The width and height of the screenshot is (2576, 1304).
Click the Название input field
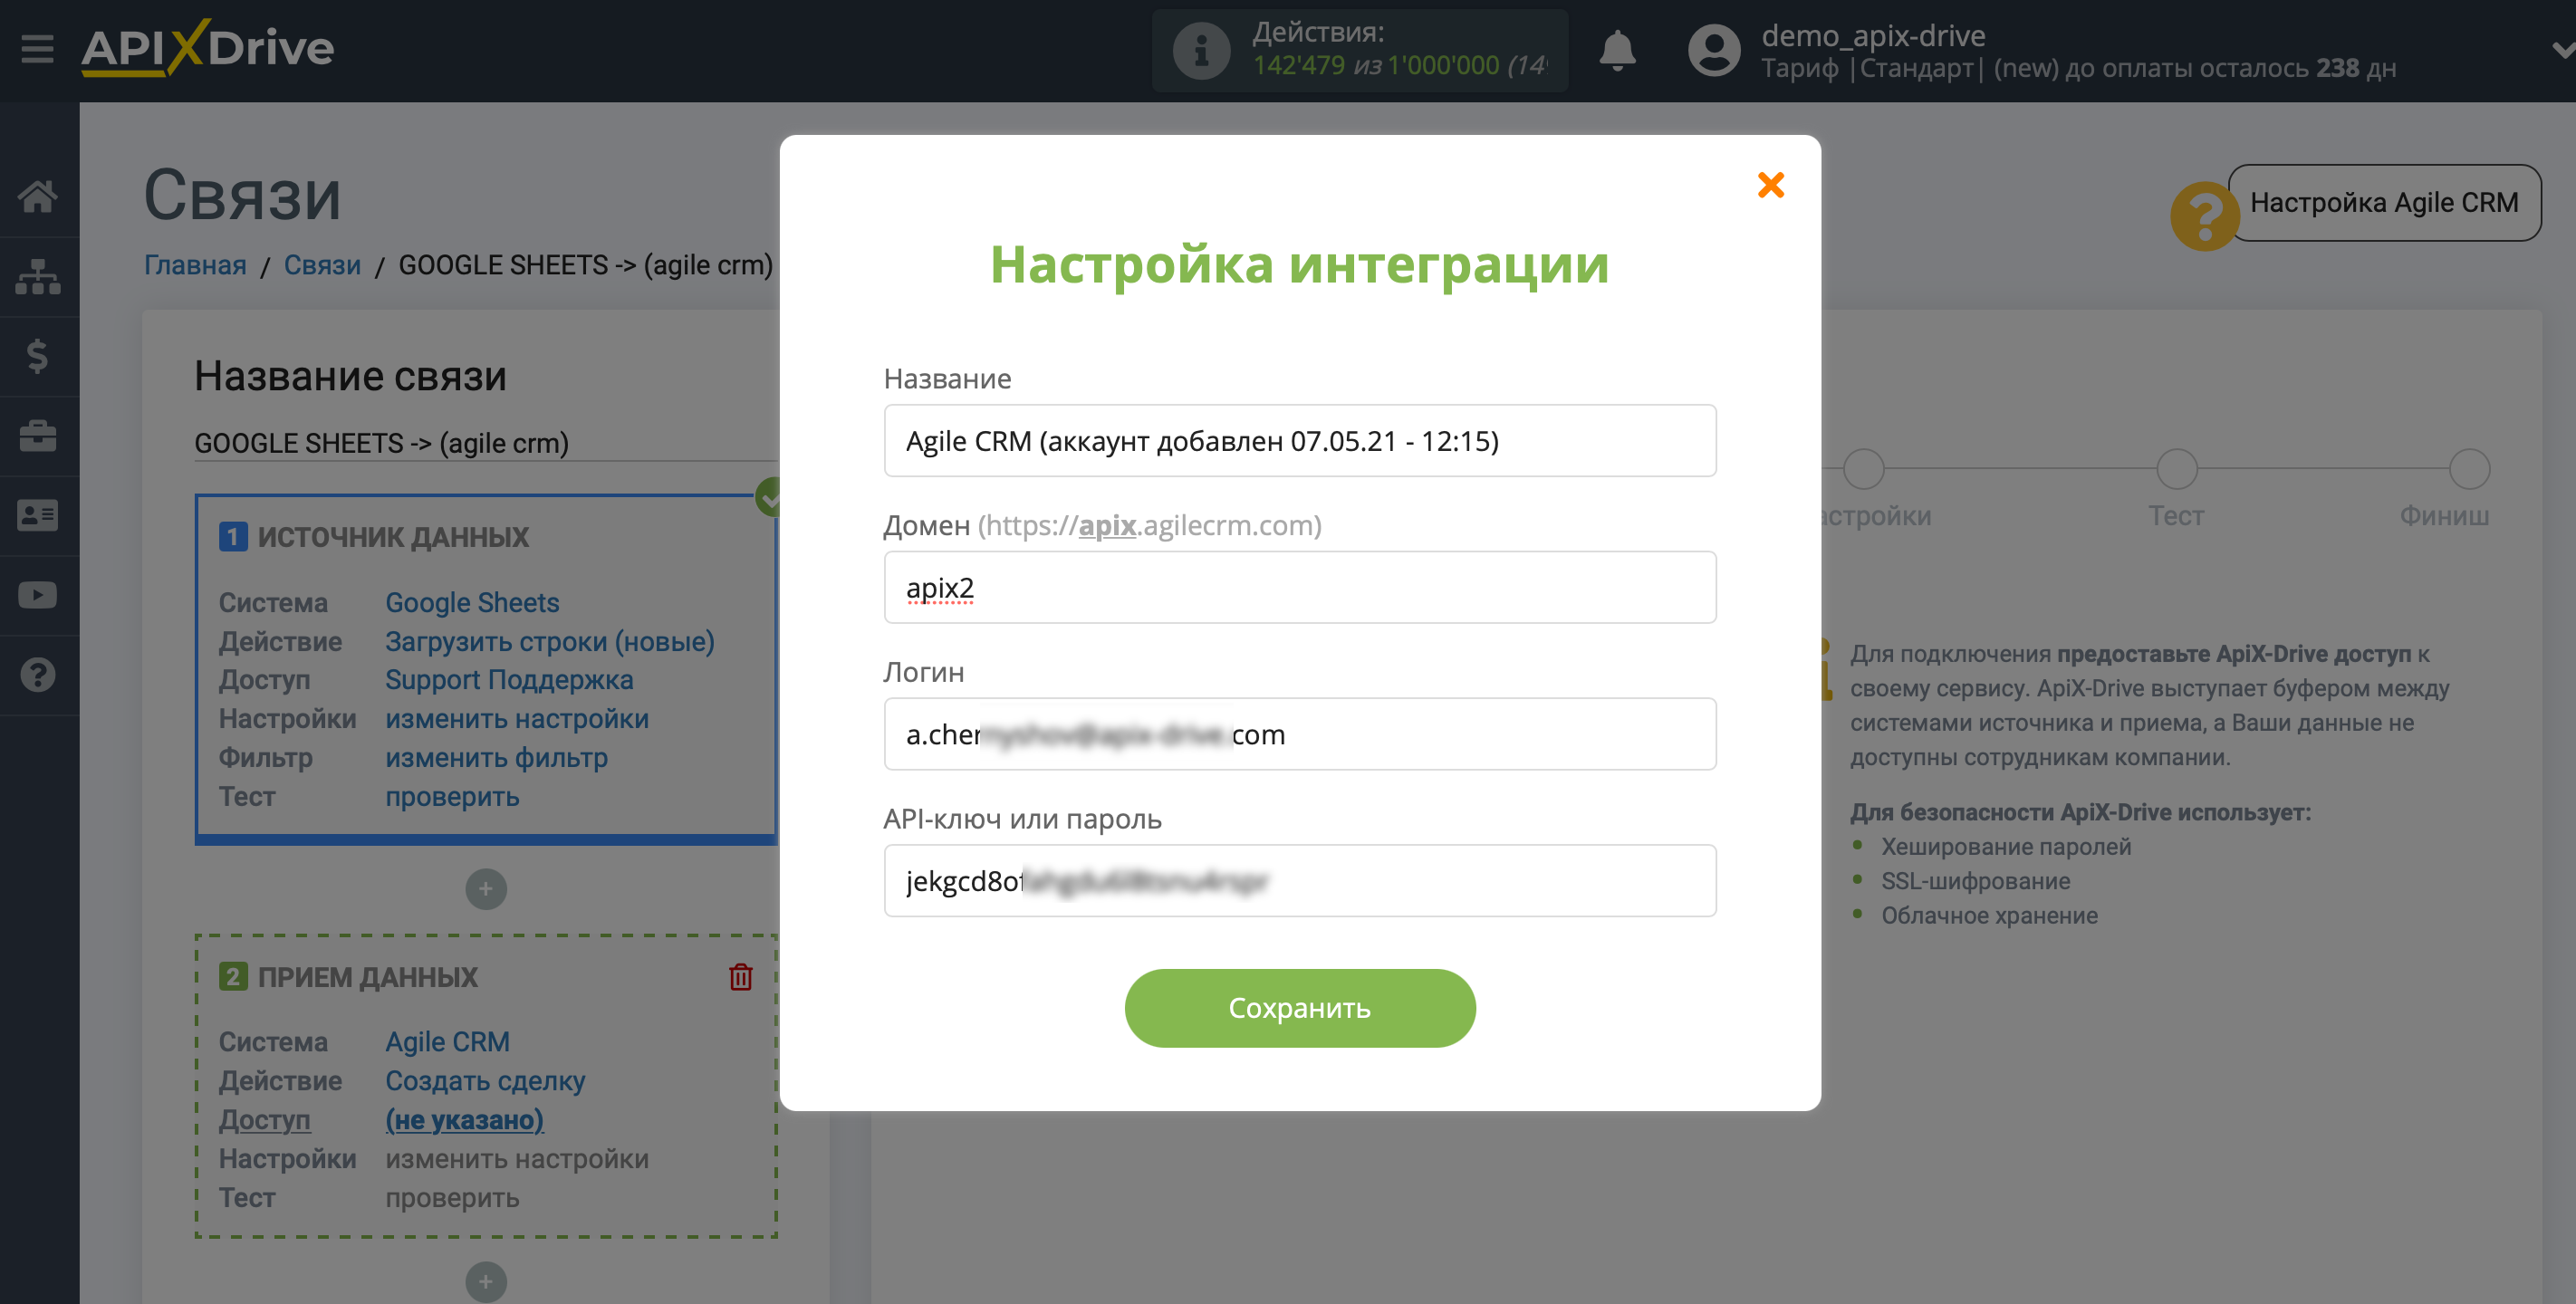[x=1299, y=441]
